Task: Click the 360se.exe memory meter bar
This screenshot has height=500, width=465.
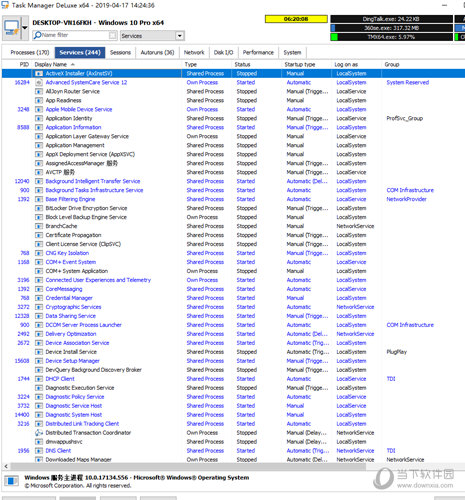Action: point(391,28)
